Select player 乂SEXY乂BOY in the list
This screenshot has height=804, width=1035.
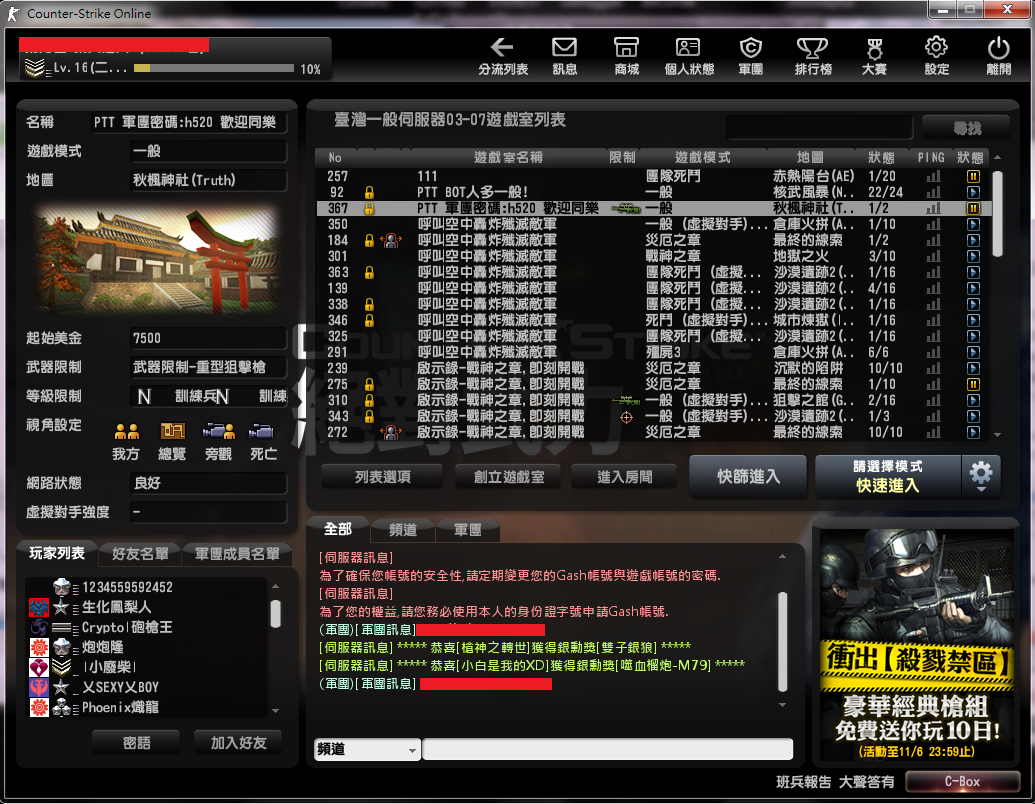147,687
